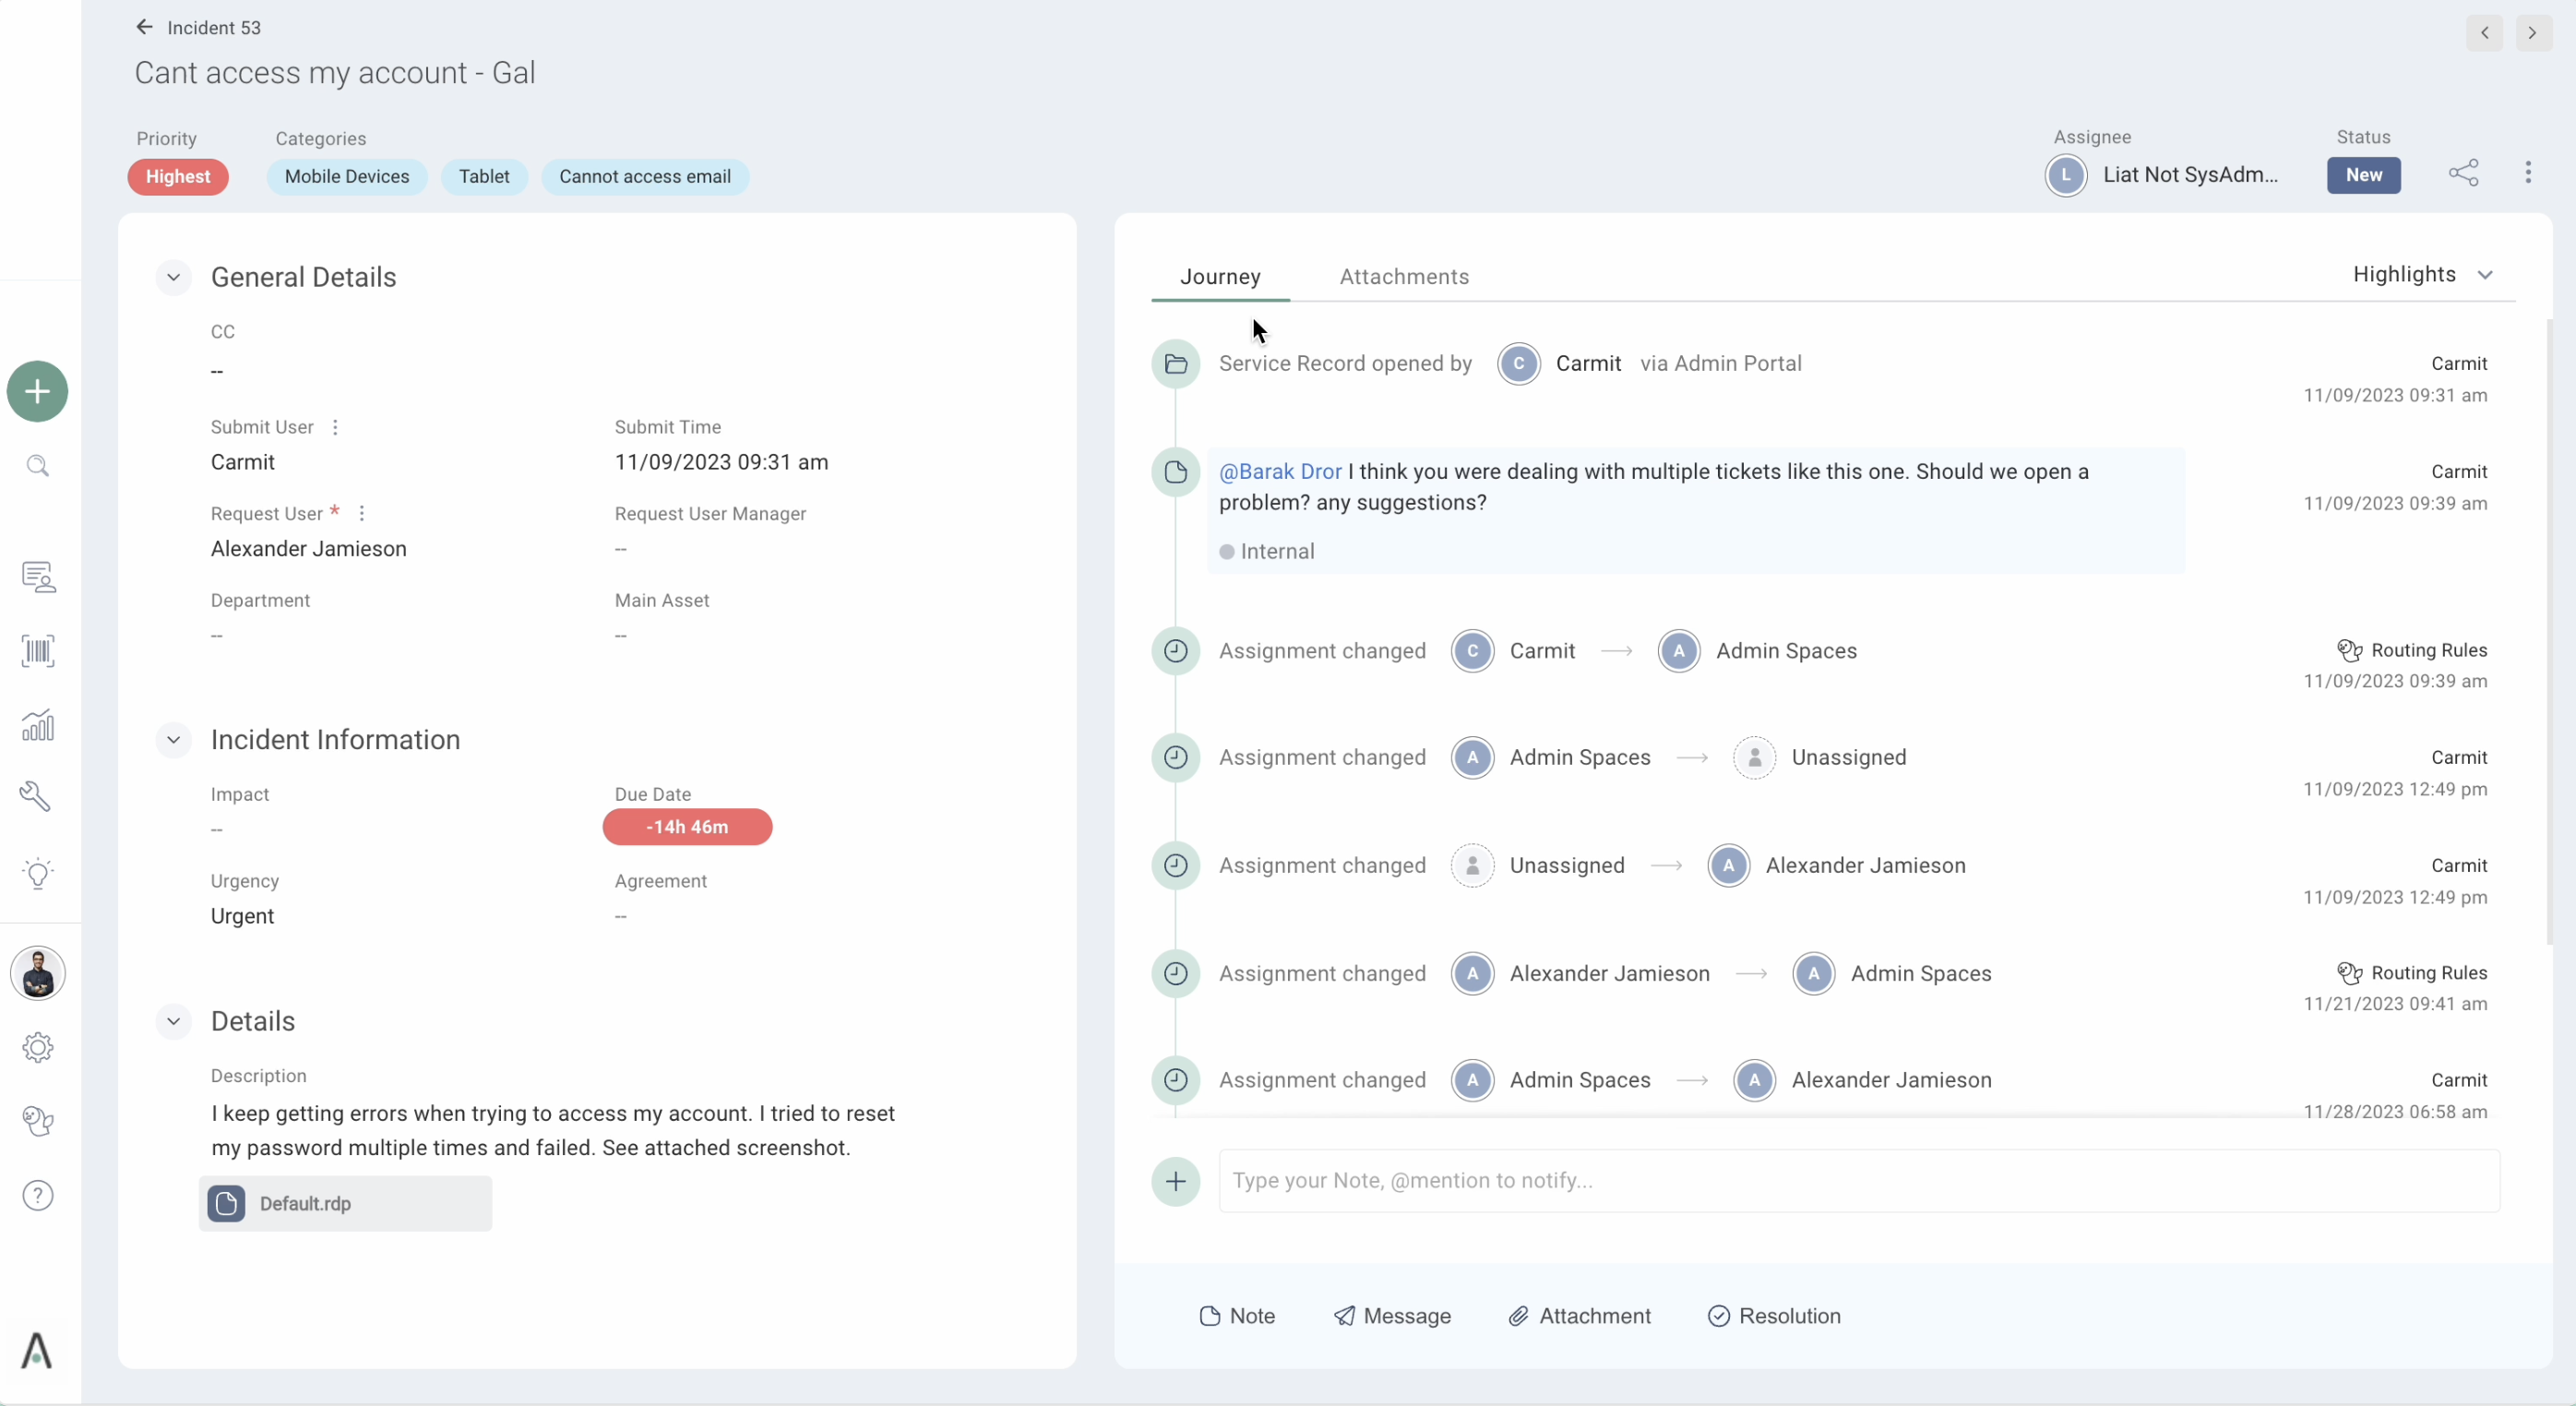The width and height of the screenshot is (2576, 1406).
Task: Mark Resolution with the checkmark icon
Action: (1717, 1316)
